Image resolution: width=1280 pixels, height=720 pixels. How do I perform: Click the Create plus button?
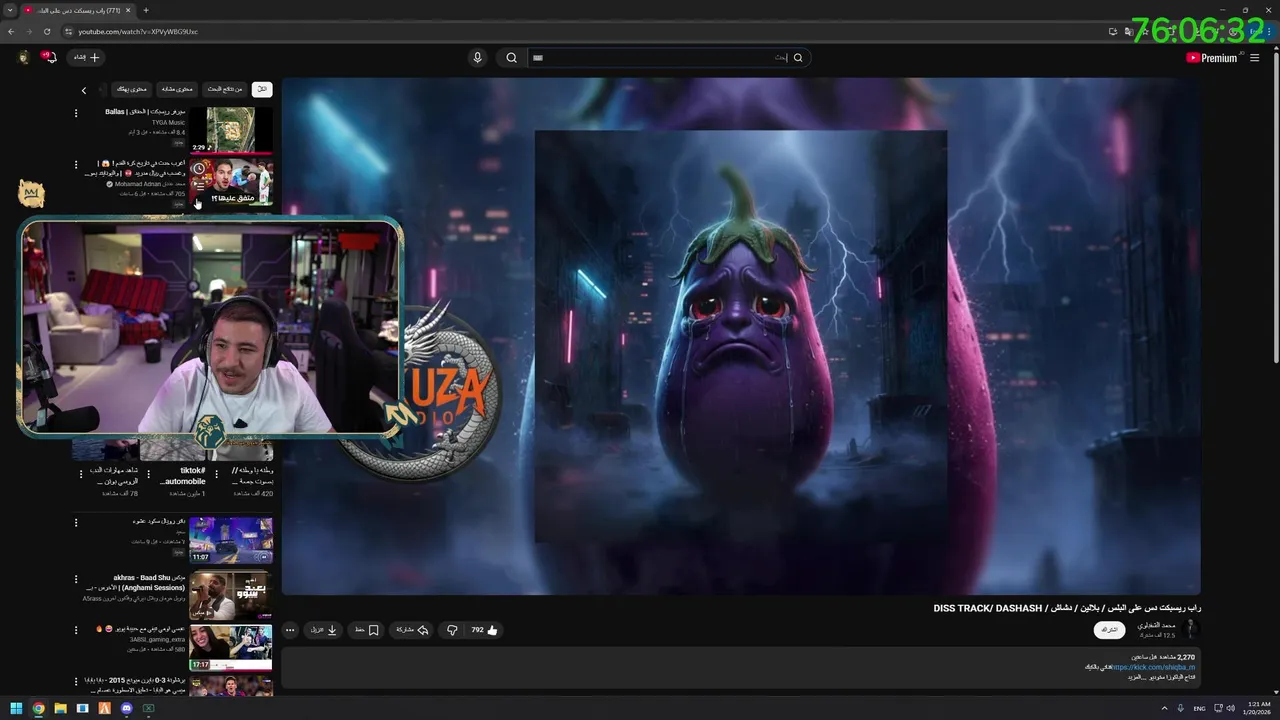[x=87, y=58]
